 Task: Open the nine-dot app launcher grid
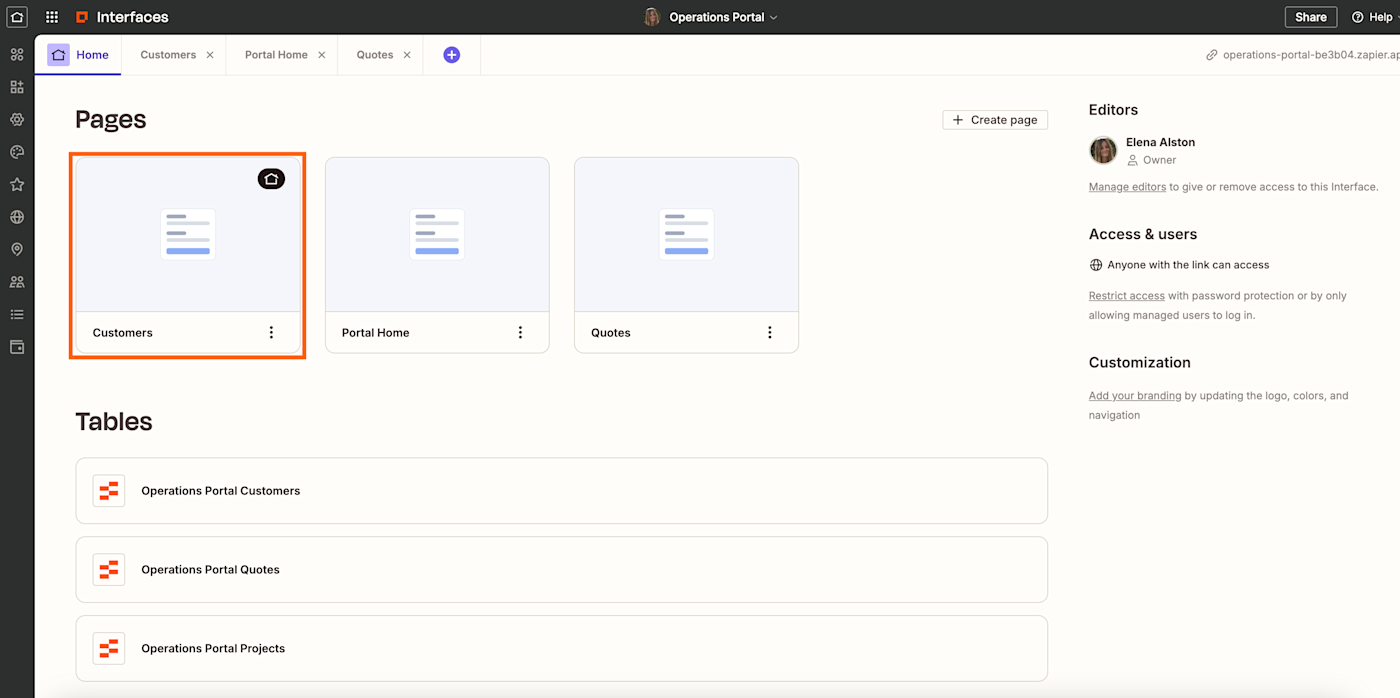(x=52, y=17)
